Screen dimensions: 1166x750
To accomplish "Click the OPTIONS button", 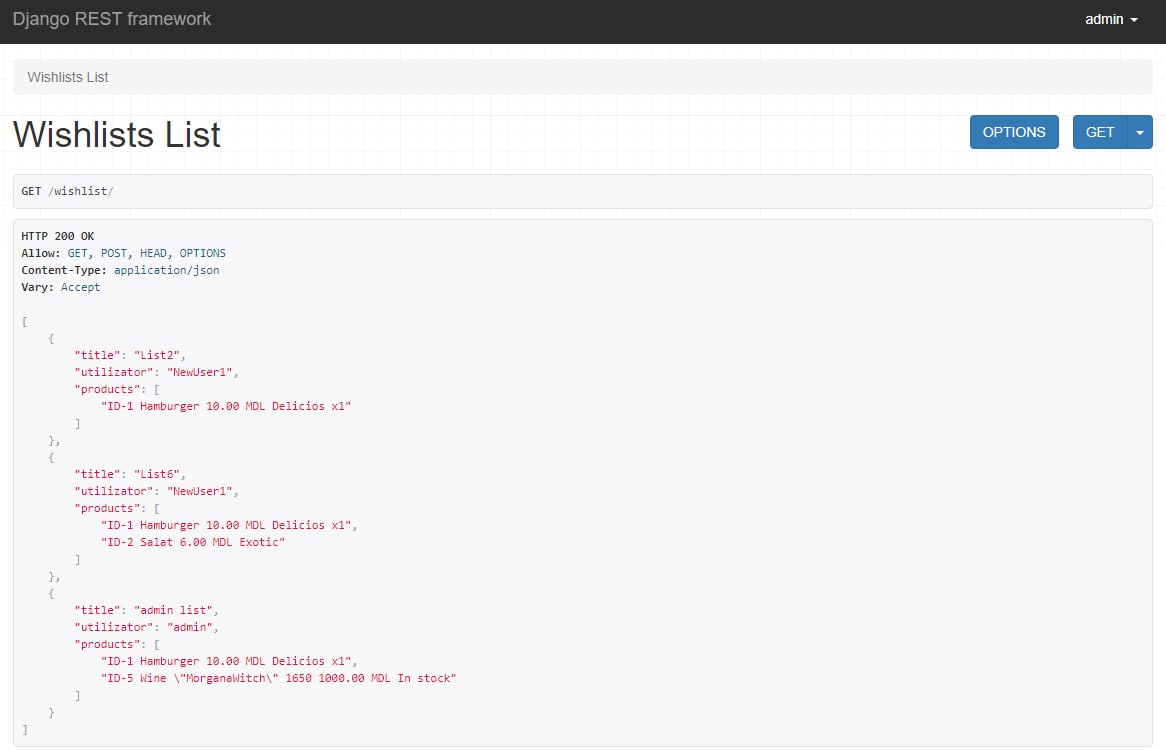I will pyautogui.click(x=1014, y=132).
